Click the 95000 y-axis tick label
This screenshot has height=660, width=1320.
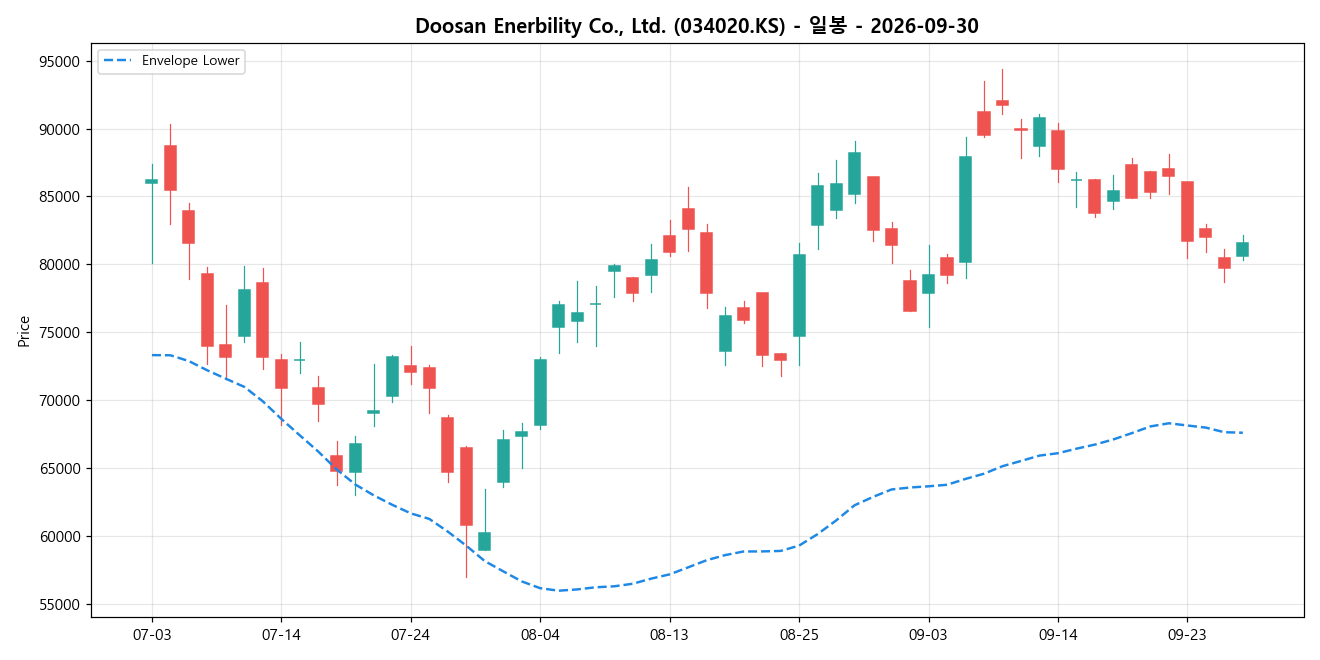(x=59, y=62)
